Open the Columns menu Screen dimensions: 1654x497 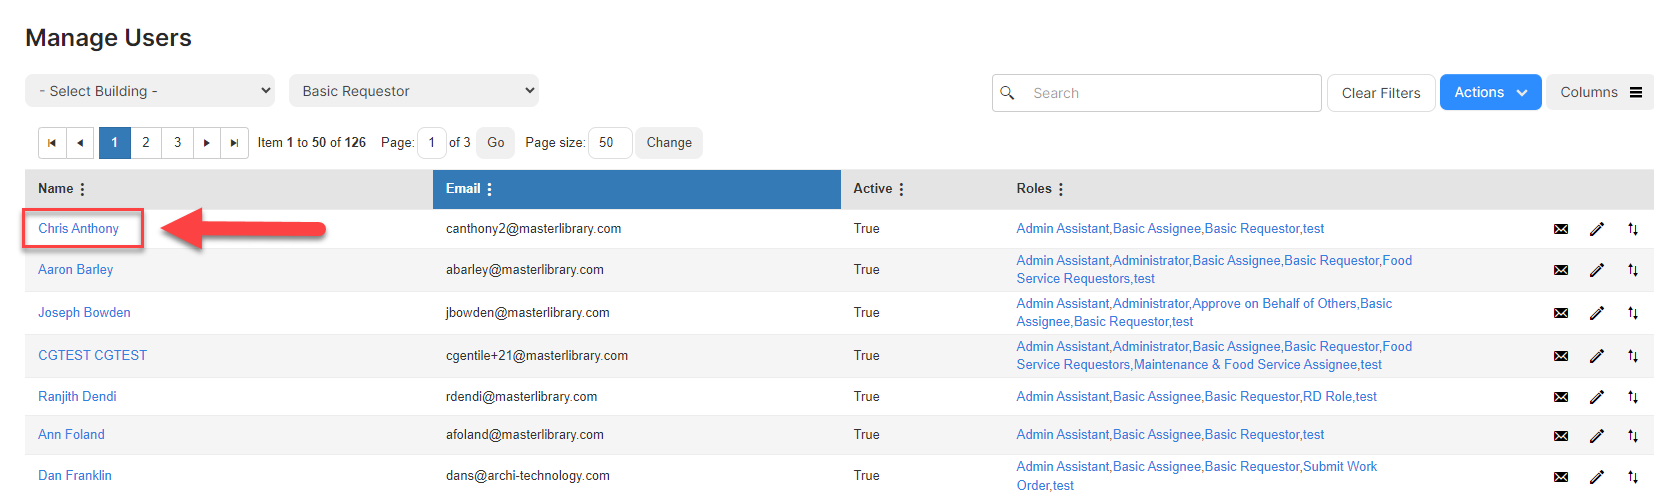(1600, 92)
